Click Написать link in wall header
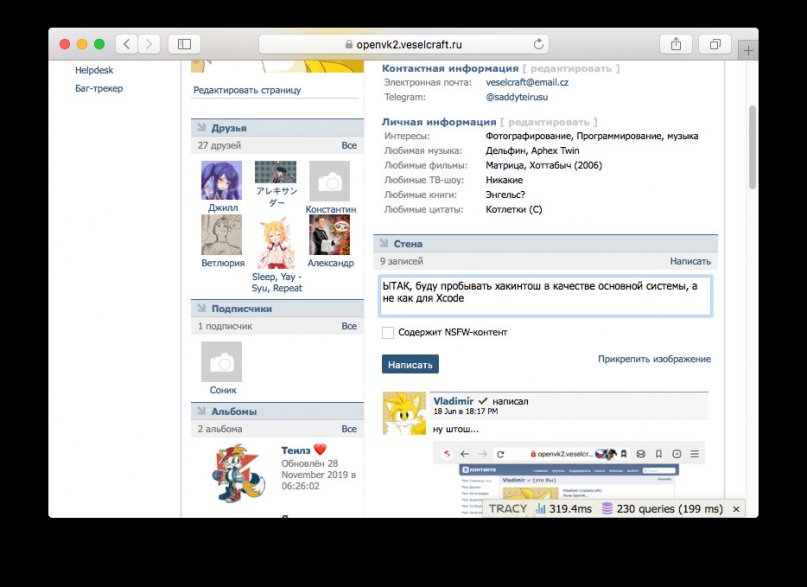 point(690,261)
